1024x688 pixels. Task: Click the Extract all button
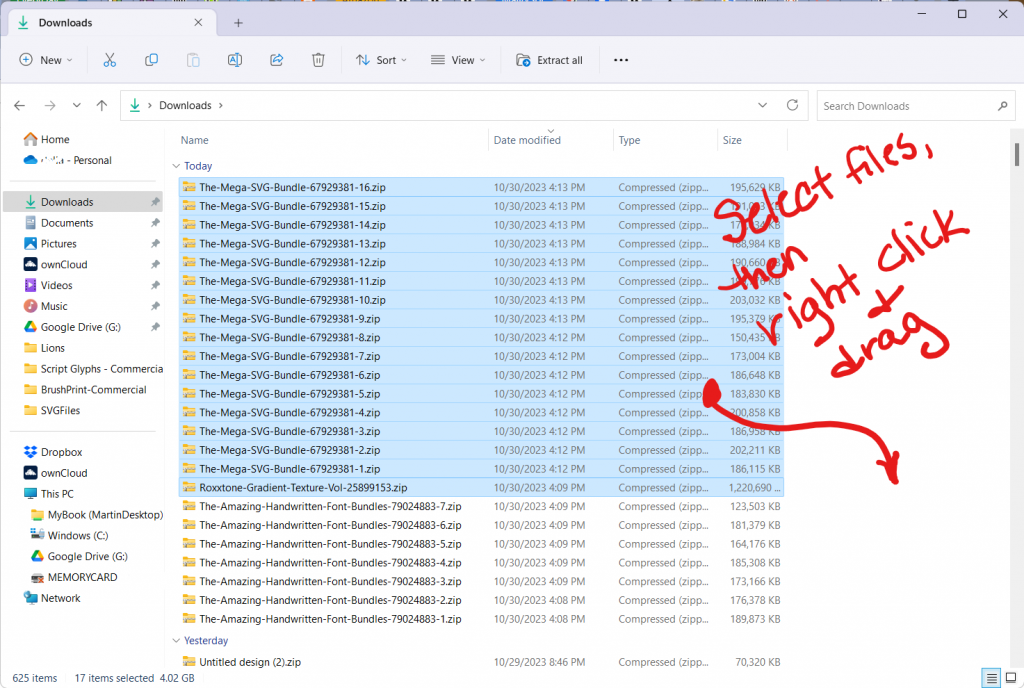549,60
